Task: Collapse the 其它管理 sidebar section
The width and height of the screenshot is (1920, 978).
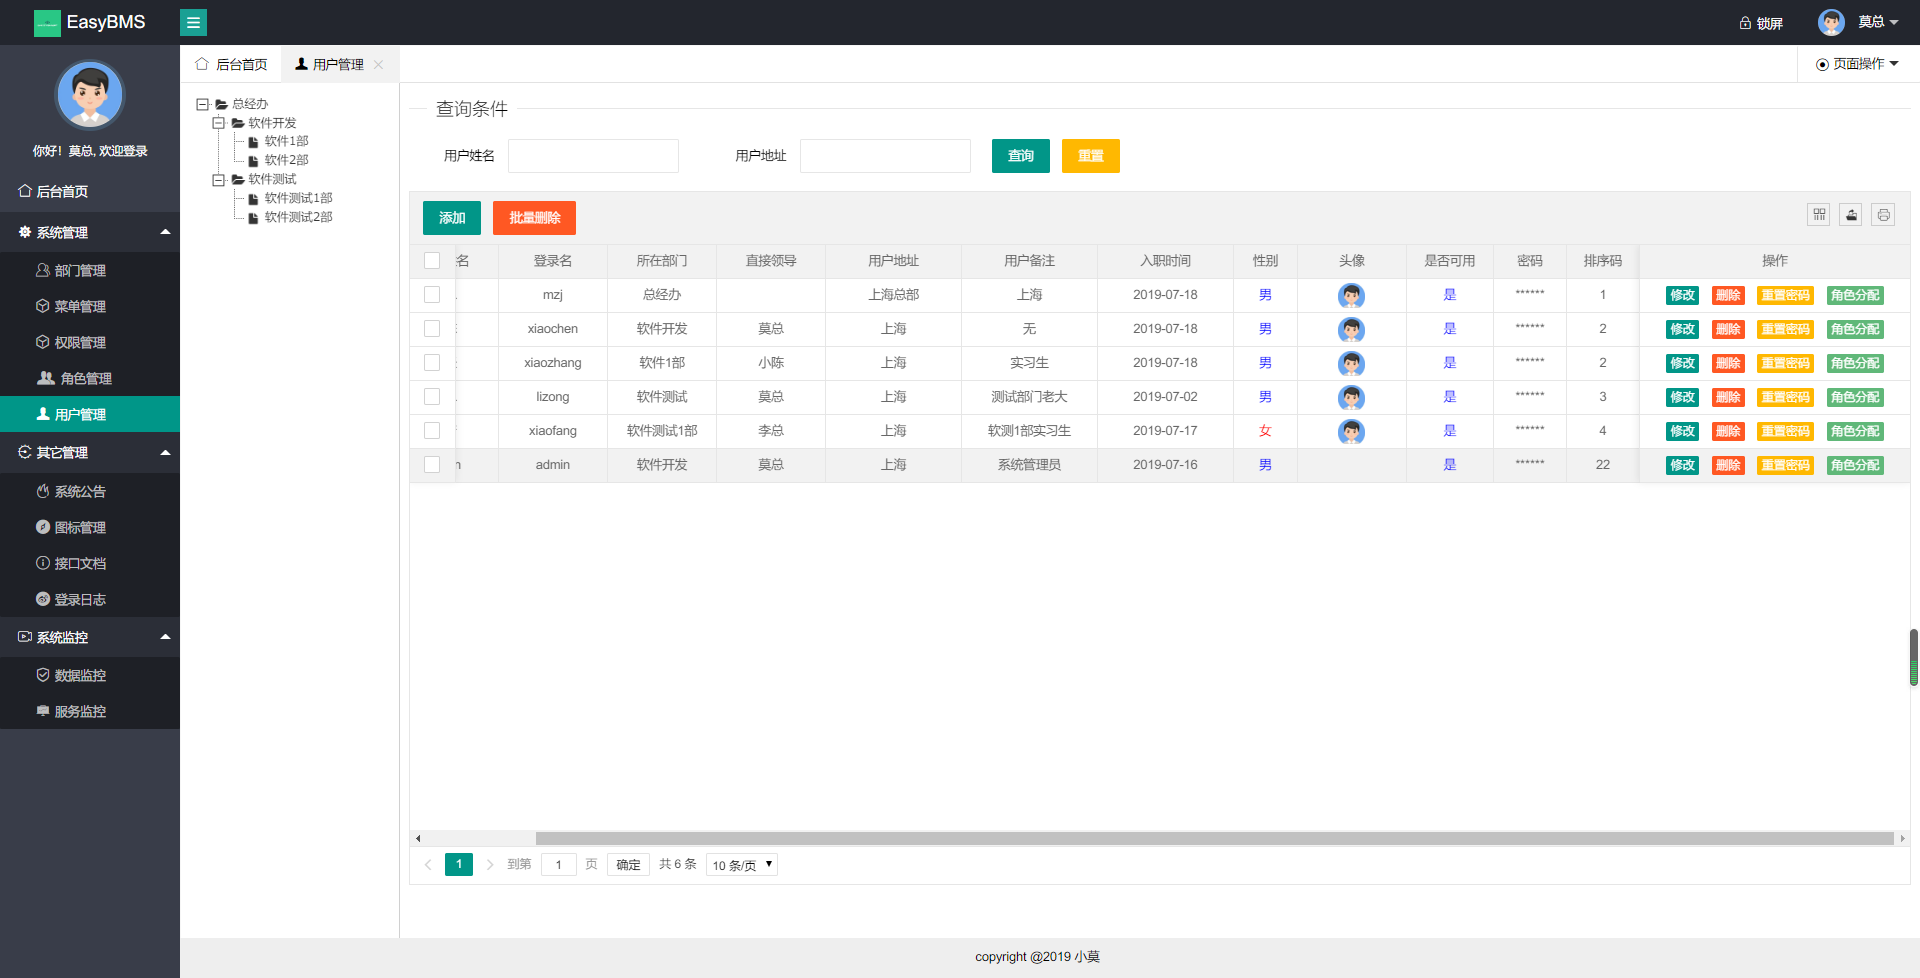Action: pyautogui.click(x=90, y=452)
